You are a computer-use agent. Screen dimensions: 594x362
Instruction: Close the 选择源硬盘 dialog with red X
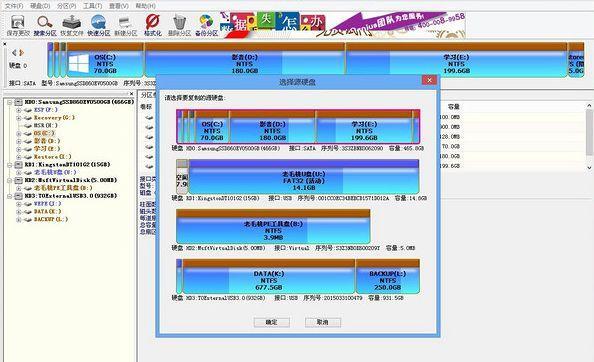click(429, 80)
